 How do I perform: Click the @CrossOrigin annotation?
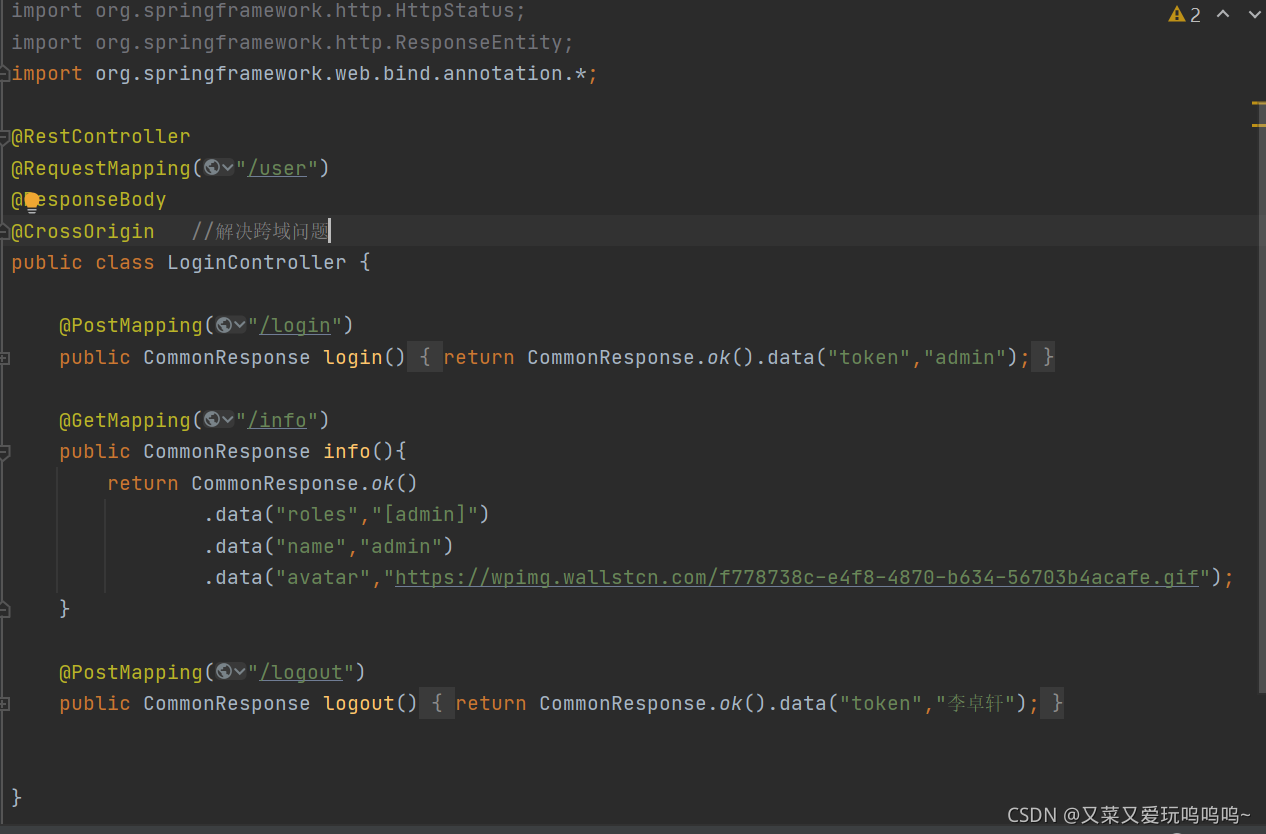click(83, 231)
